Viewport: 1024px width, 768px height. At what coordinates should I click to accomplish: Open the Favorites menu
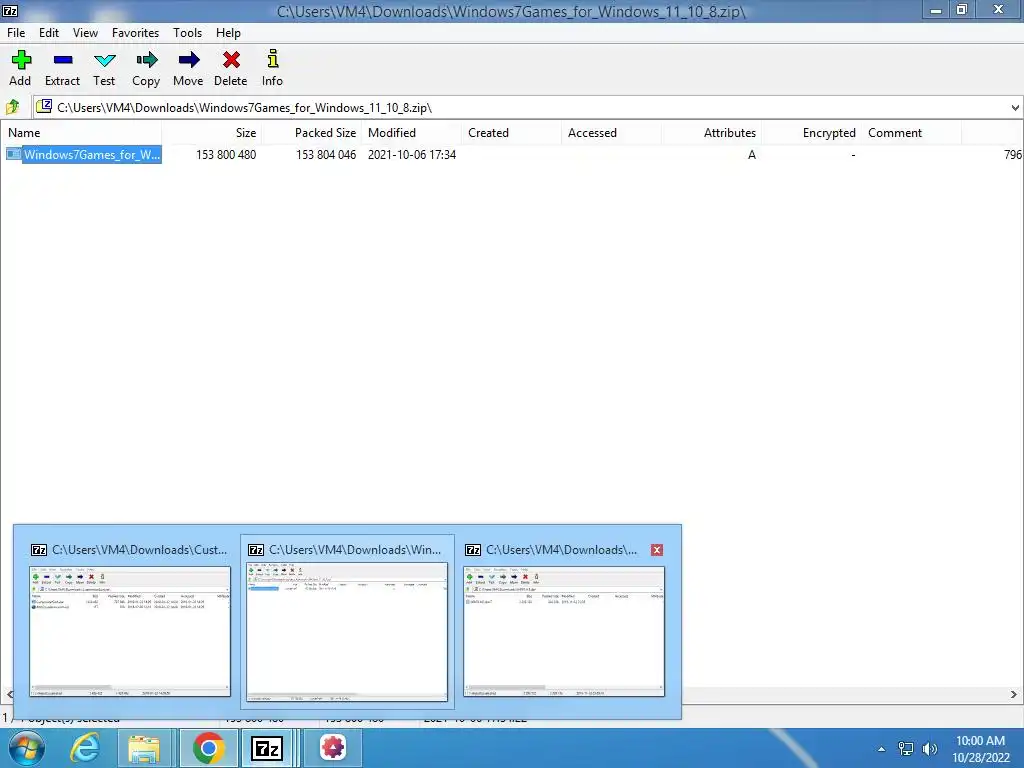tap(135, 33)
